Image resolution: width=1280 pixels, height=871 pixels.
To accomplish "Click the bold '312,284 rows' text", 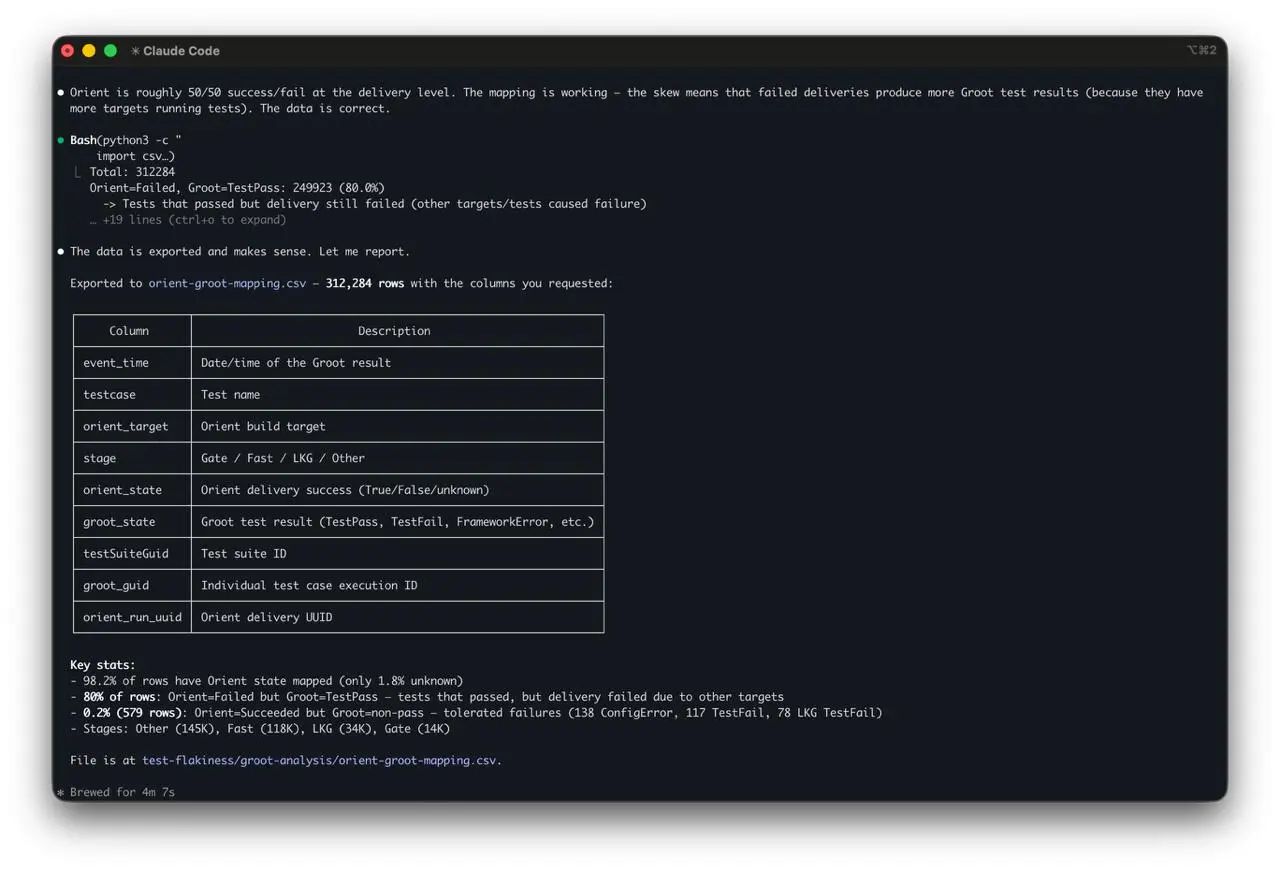I will tap(365, 284).
